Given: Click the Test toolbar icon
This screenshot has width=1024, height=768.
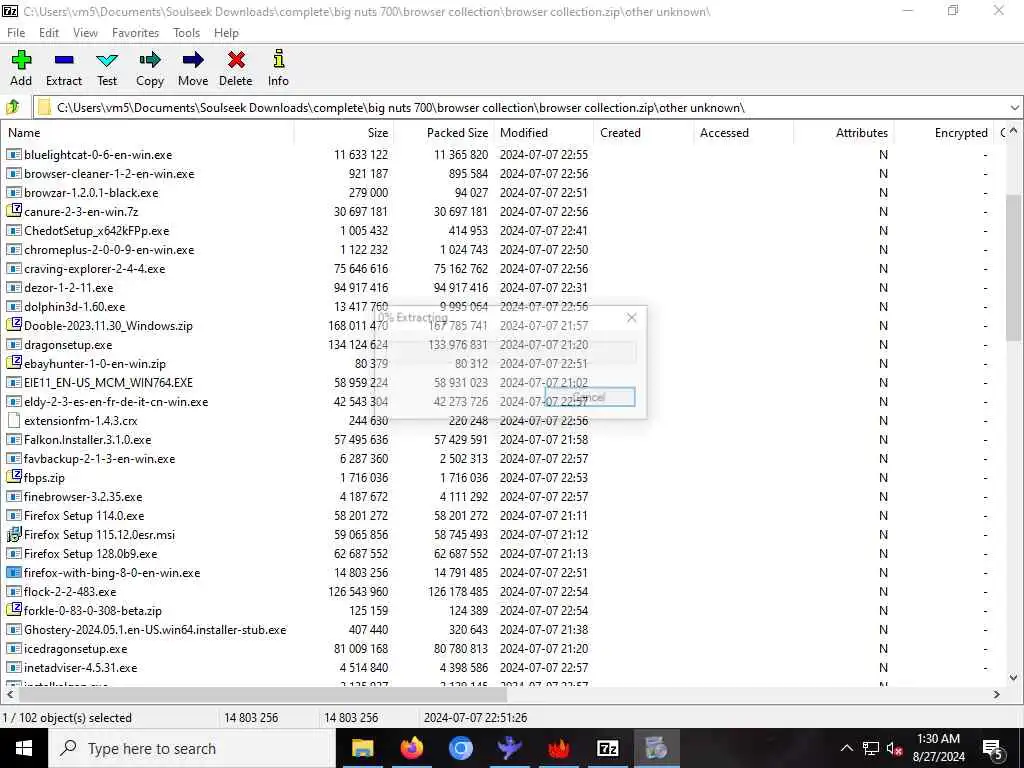Looking at the screenshot, I should (x=107, y=60).
